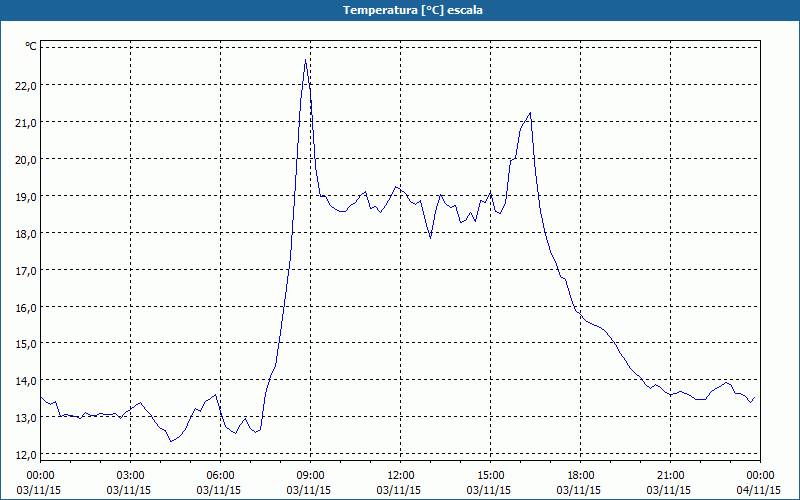The height and width of the screenshot is (500, 800).
Task: Click the 22,0 y-axis label
Action: coord(26,86)
